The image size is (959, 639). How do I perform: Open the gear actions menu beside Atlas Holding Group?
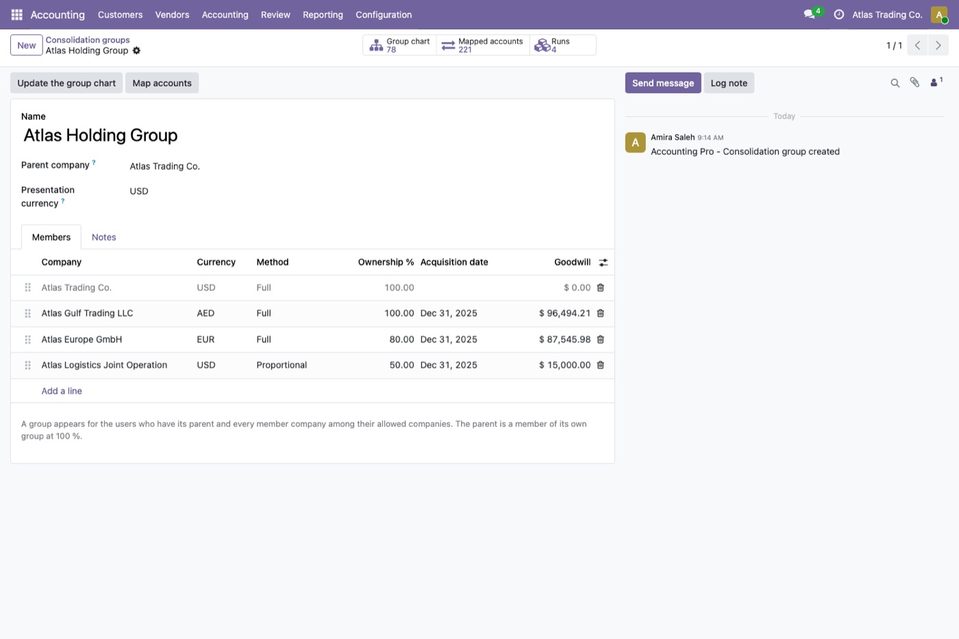pos(136,51)
